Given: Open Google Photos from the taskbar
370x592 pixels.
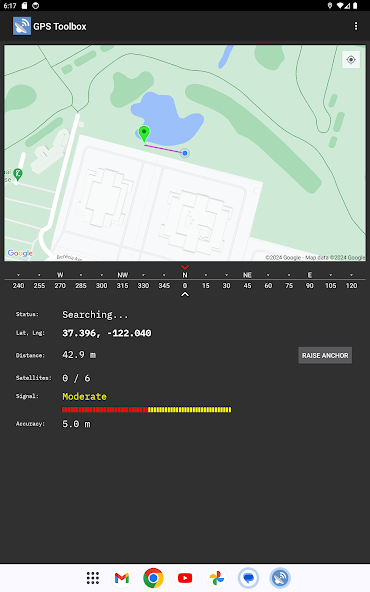Looking at the screenshot, I should 217,578.
